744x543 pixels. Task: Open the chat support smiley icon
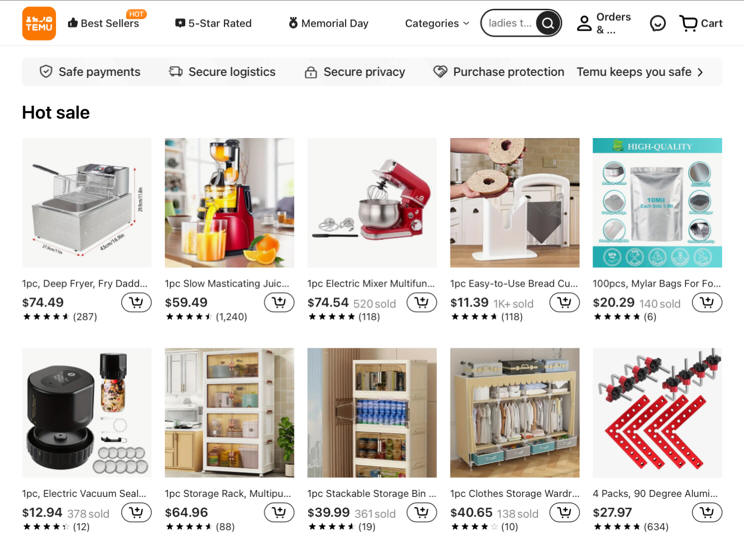click(658, 23)
